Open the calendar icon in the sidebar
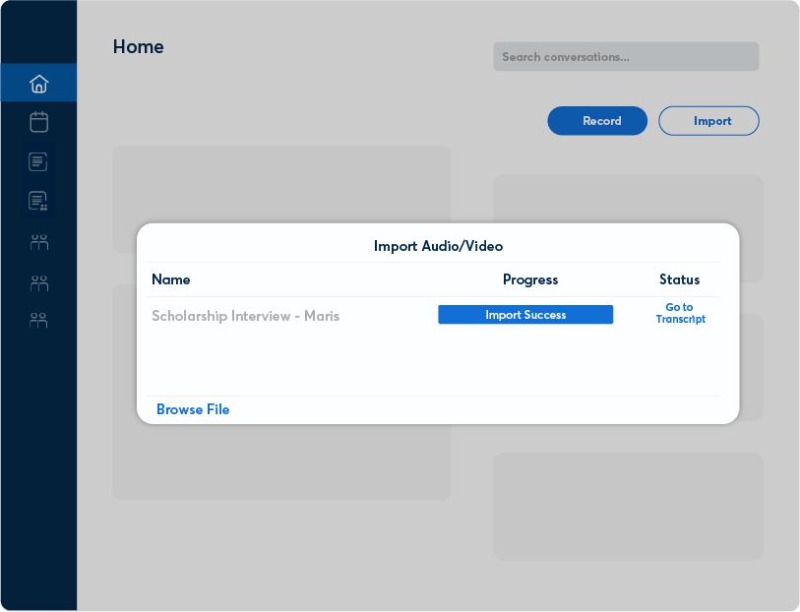 [39, 122]
